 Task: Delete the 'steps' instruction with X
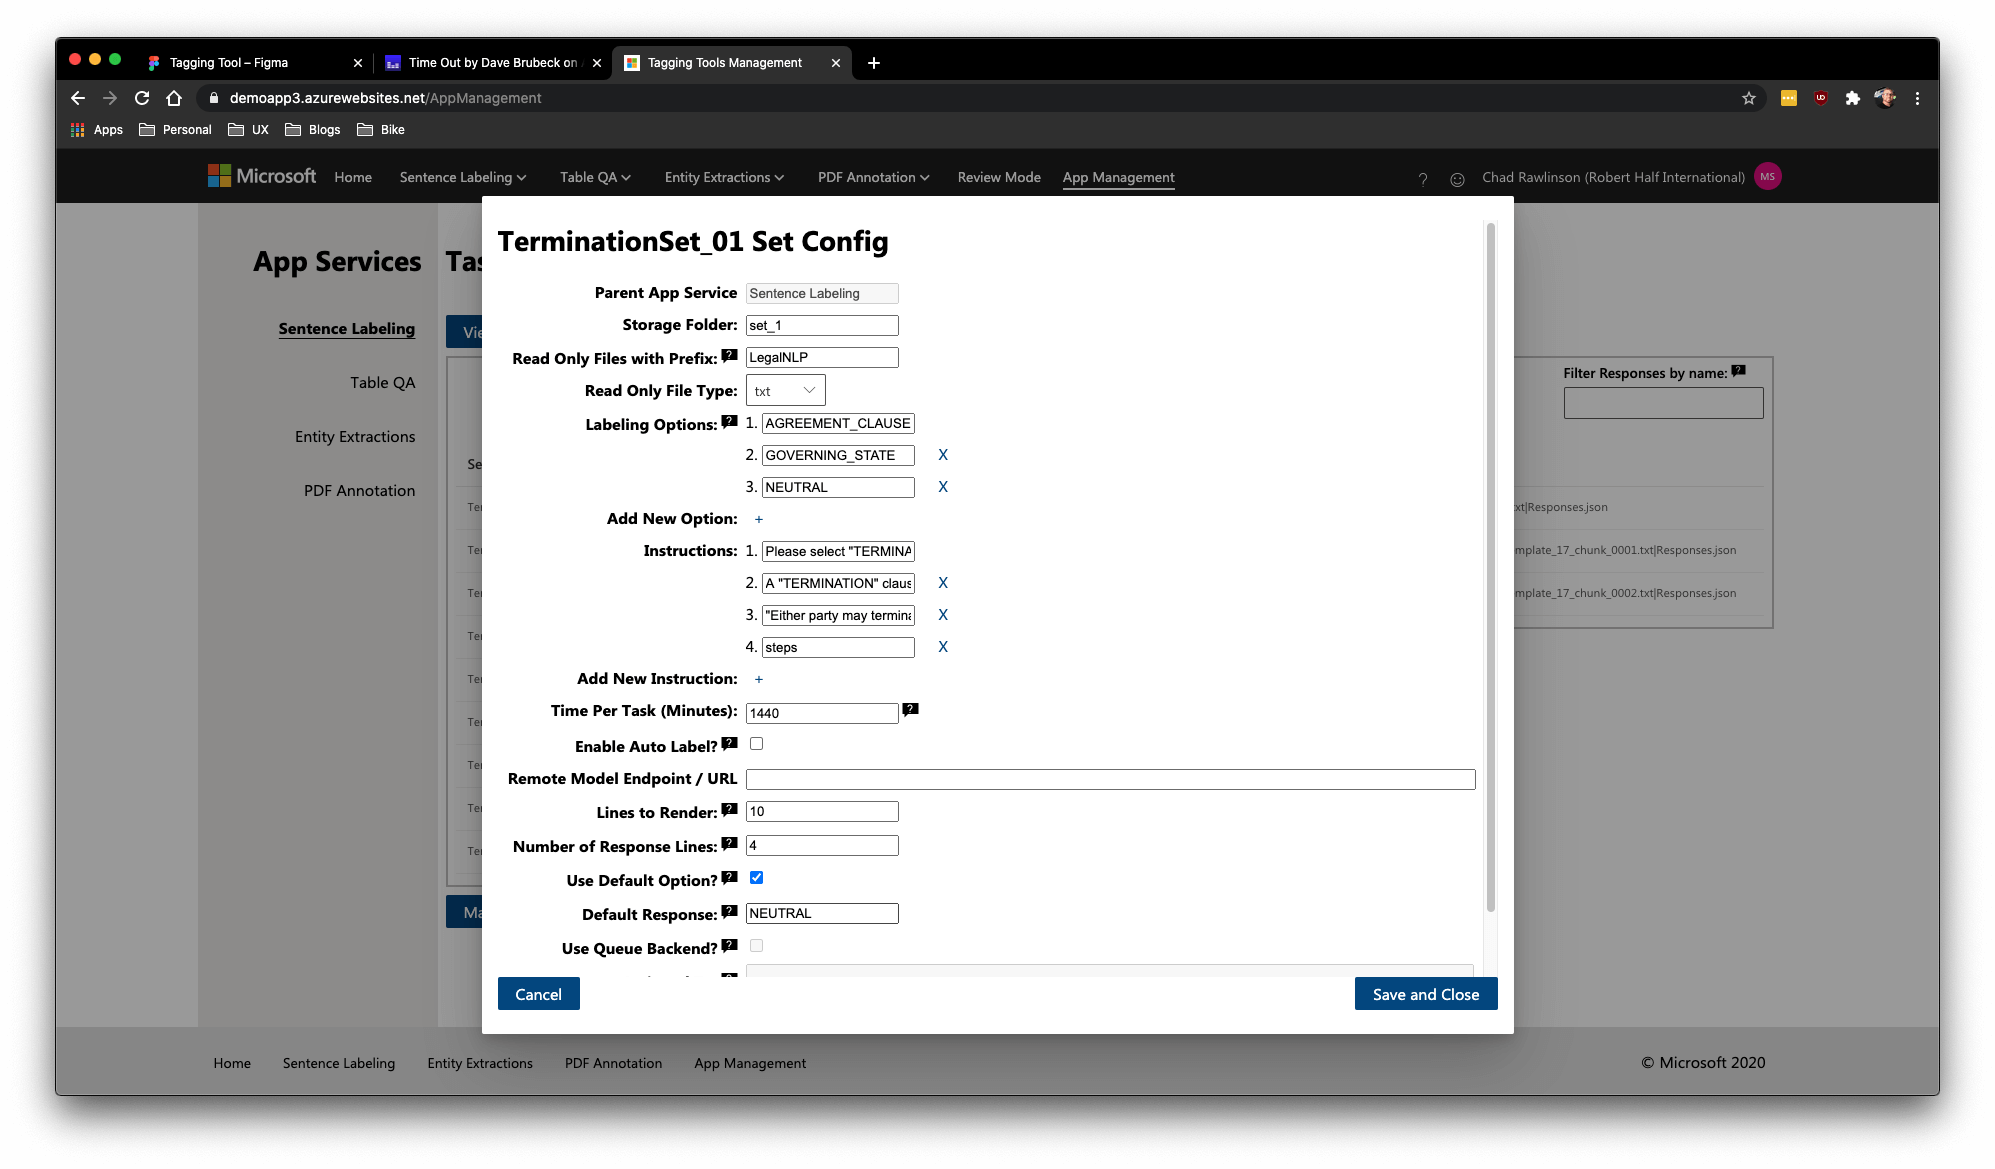[x=942, y=647]
